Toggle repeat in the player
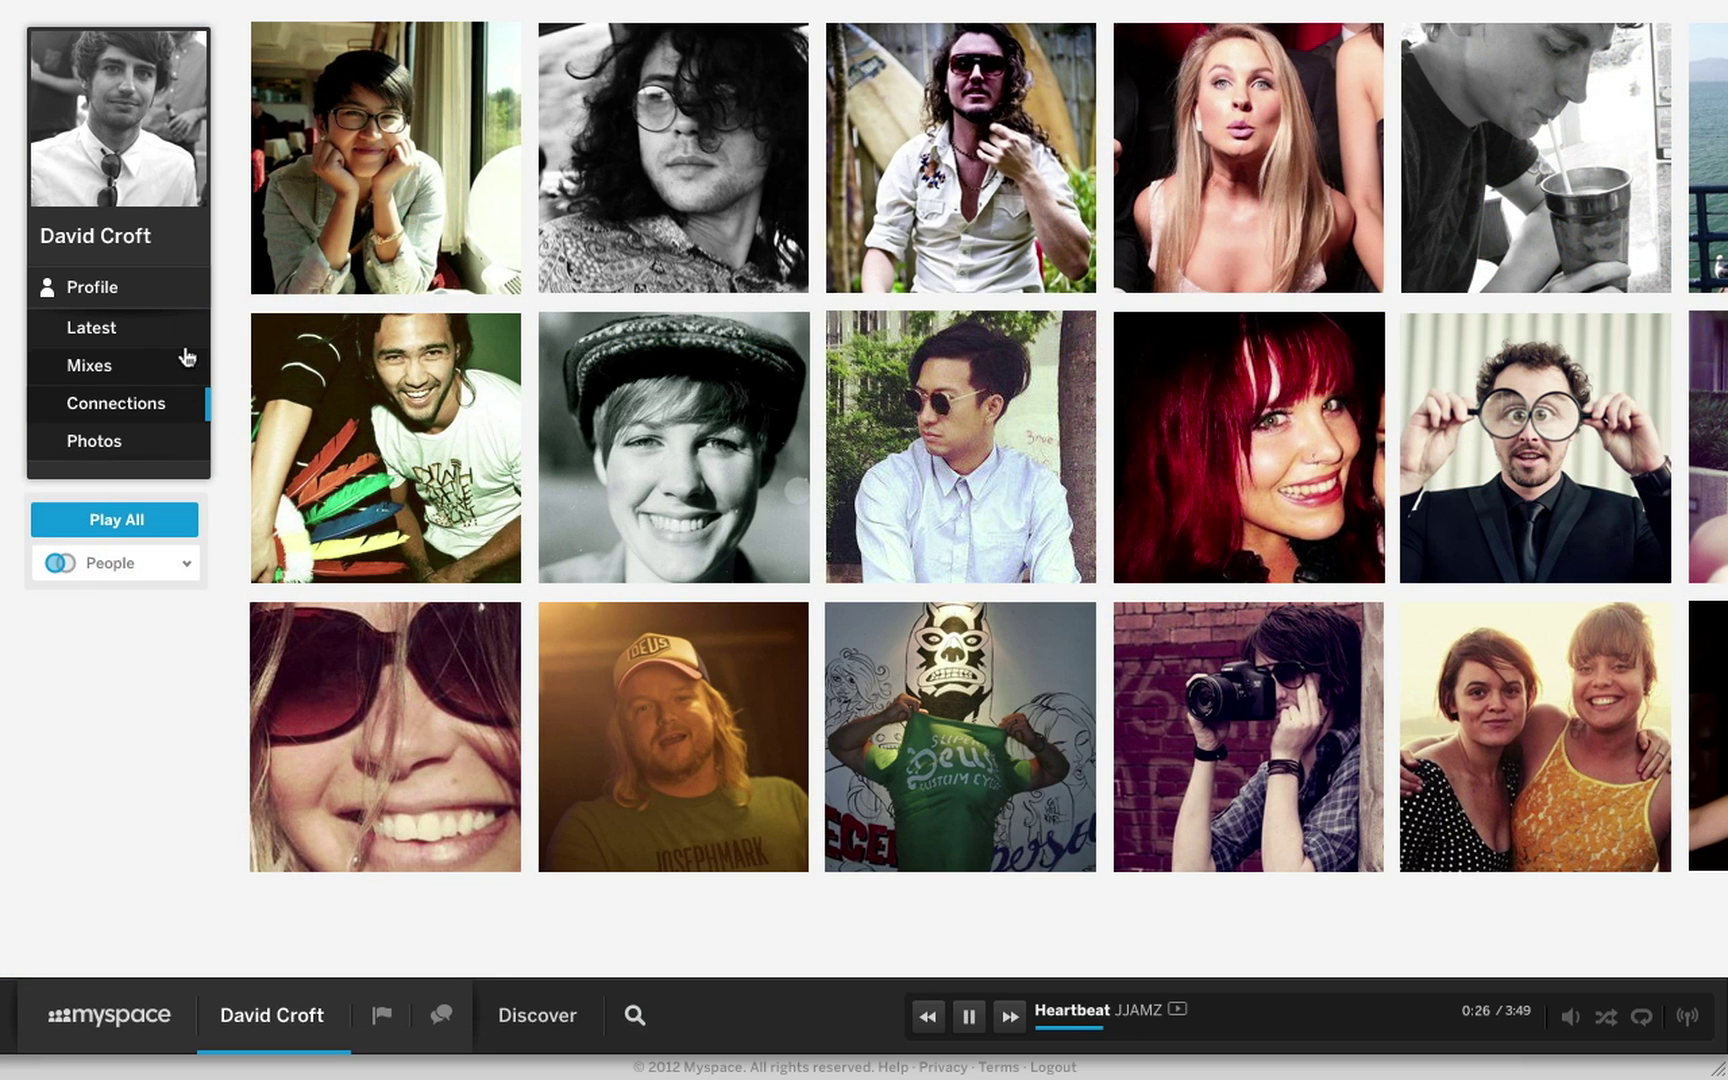Screen dimensions: 1728x1080 [x=1641, y=1017]
